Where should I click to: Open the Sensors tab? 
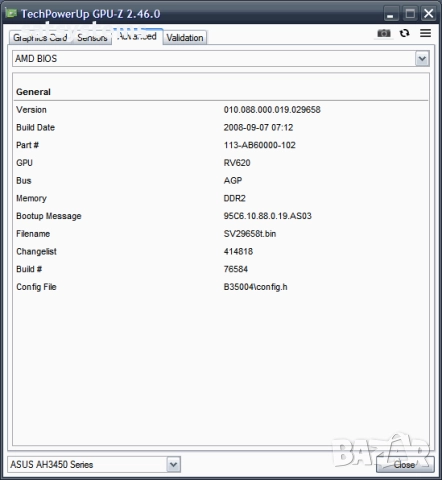92,38
